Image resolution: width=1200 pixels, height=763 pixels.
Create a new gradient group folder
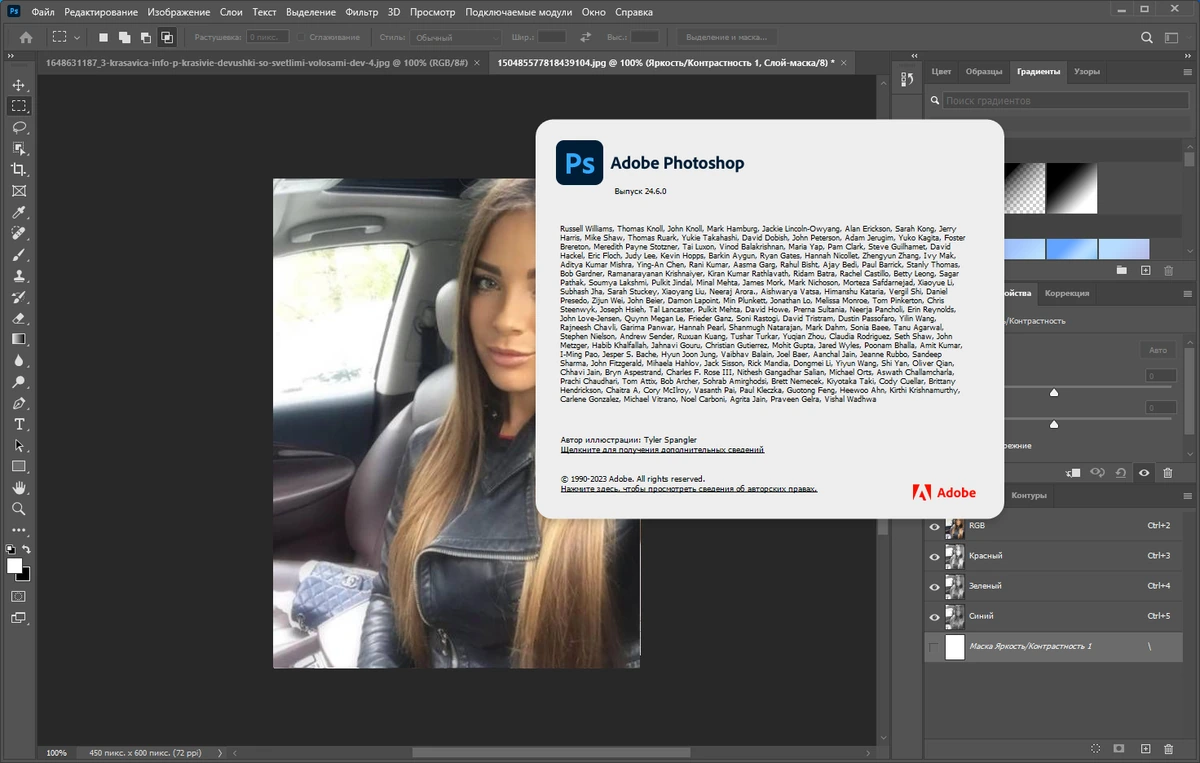tap(1121, 270)
